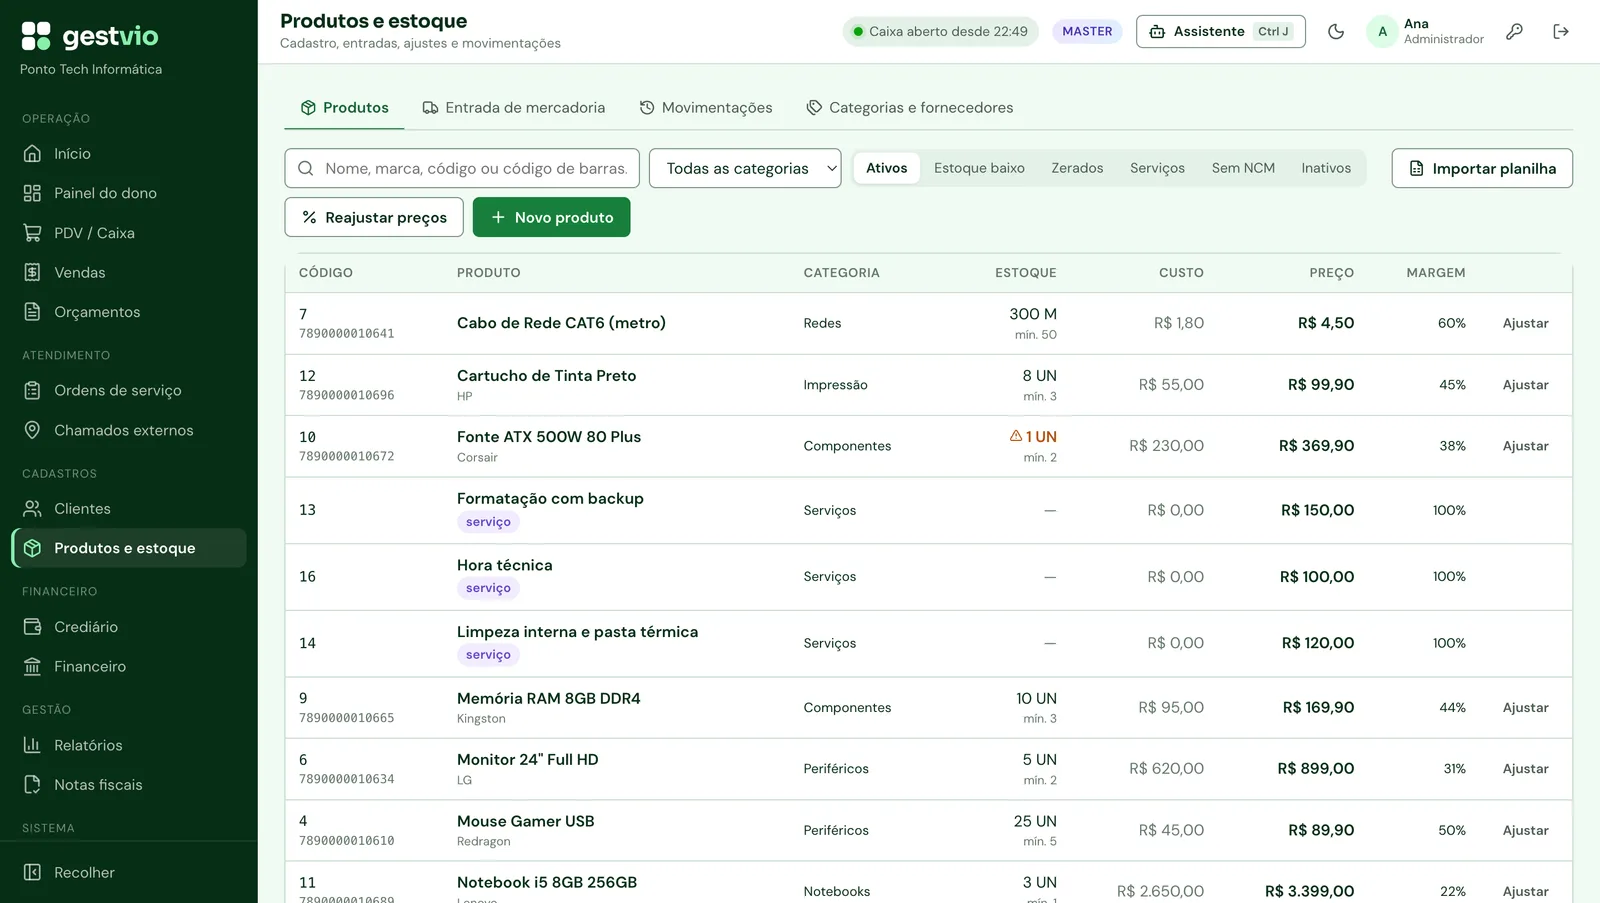Screen dimensions: 1600x903
Task: Open Crediário in the sidebar
Action: pyautogui.click(x=128, y=627)
